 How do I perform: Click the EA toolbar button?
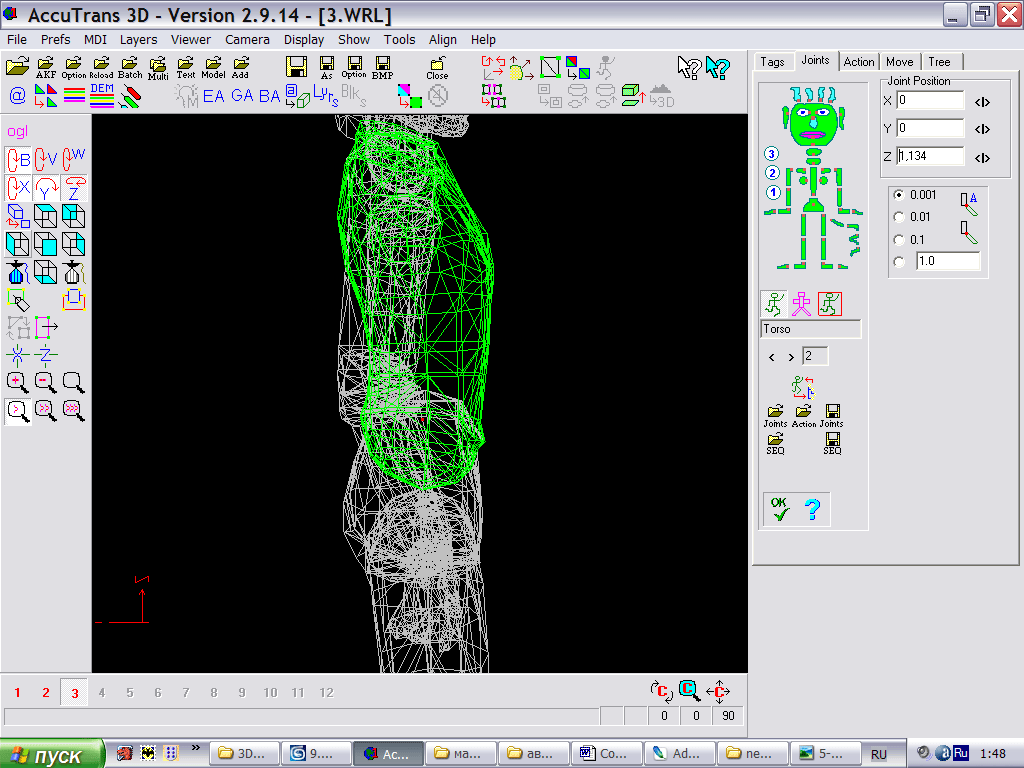214,96
